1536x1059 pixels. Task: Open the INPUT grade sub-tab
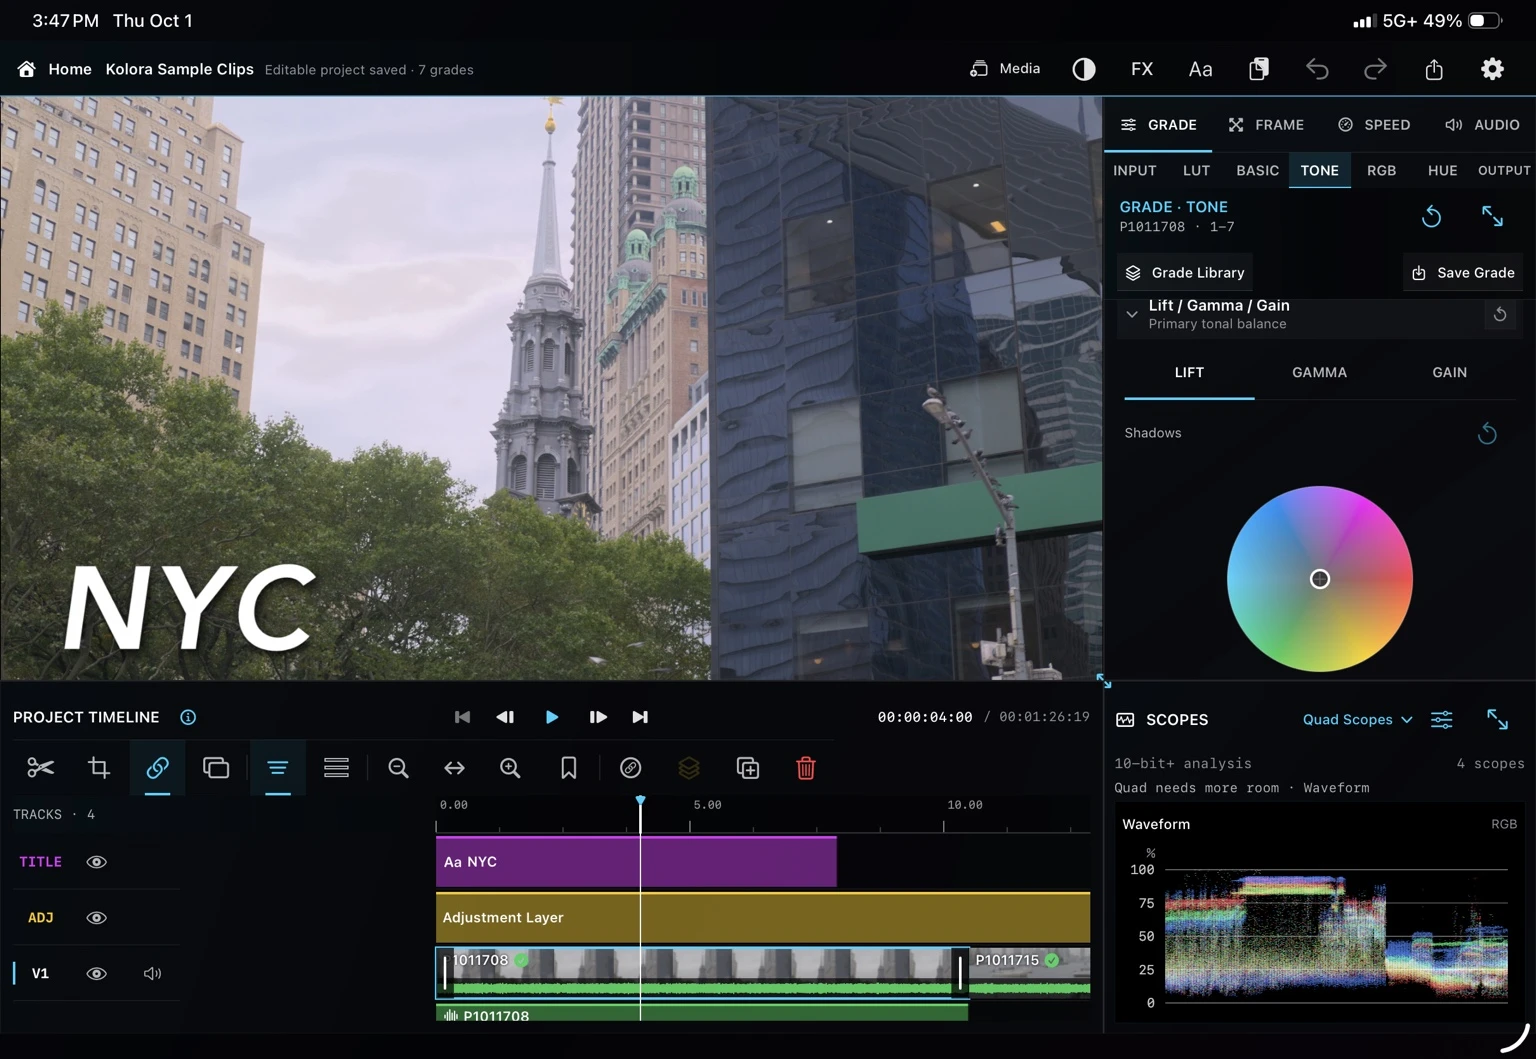pos(1135,171)
